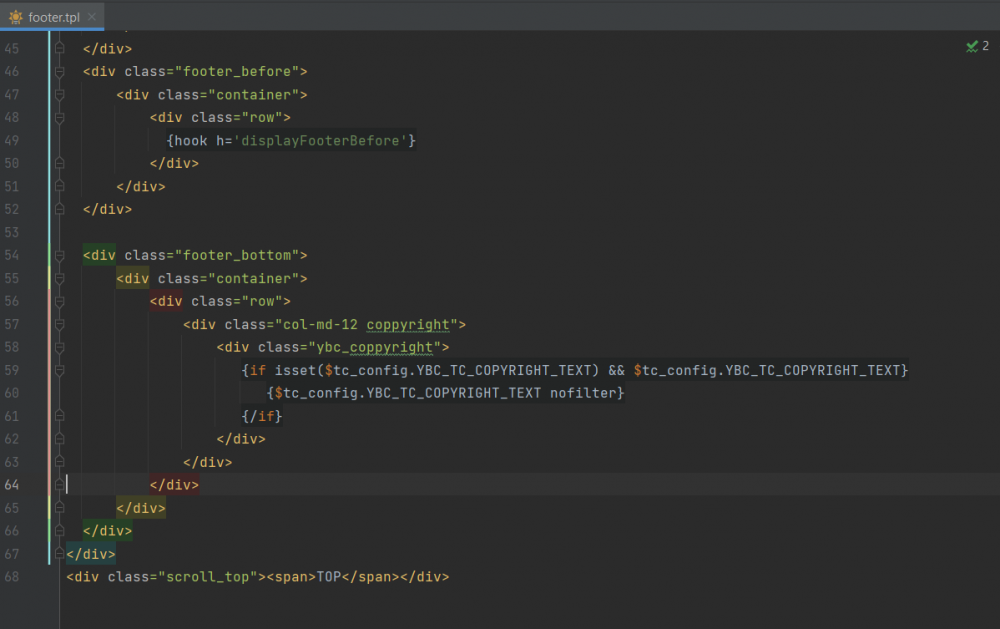Collapse the col-md-12 coppyright div block

click(x=59, y=324)
